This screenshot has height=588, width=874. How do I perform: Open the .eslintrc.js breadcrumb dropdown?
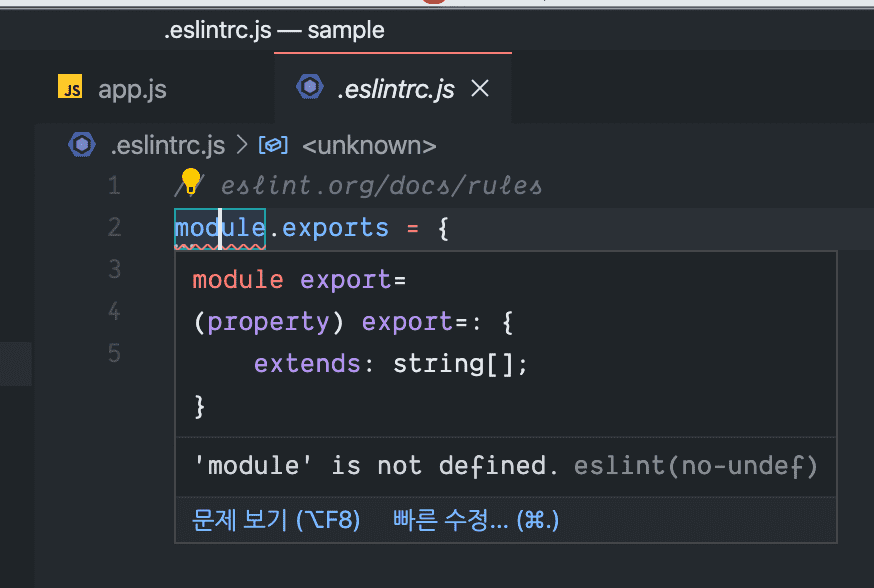[x=167, y=145]
